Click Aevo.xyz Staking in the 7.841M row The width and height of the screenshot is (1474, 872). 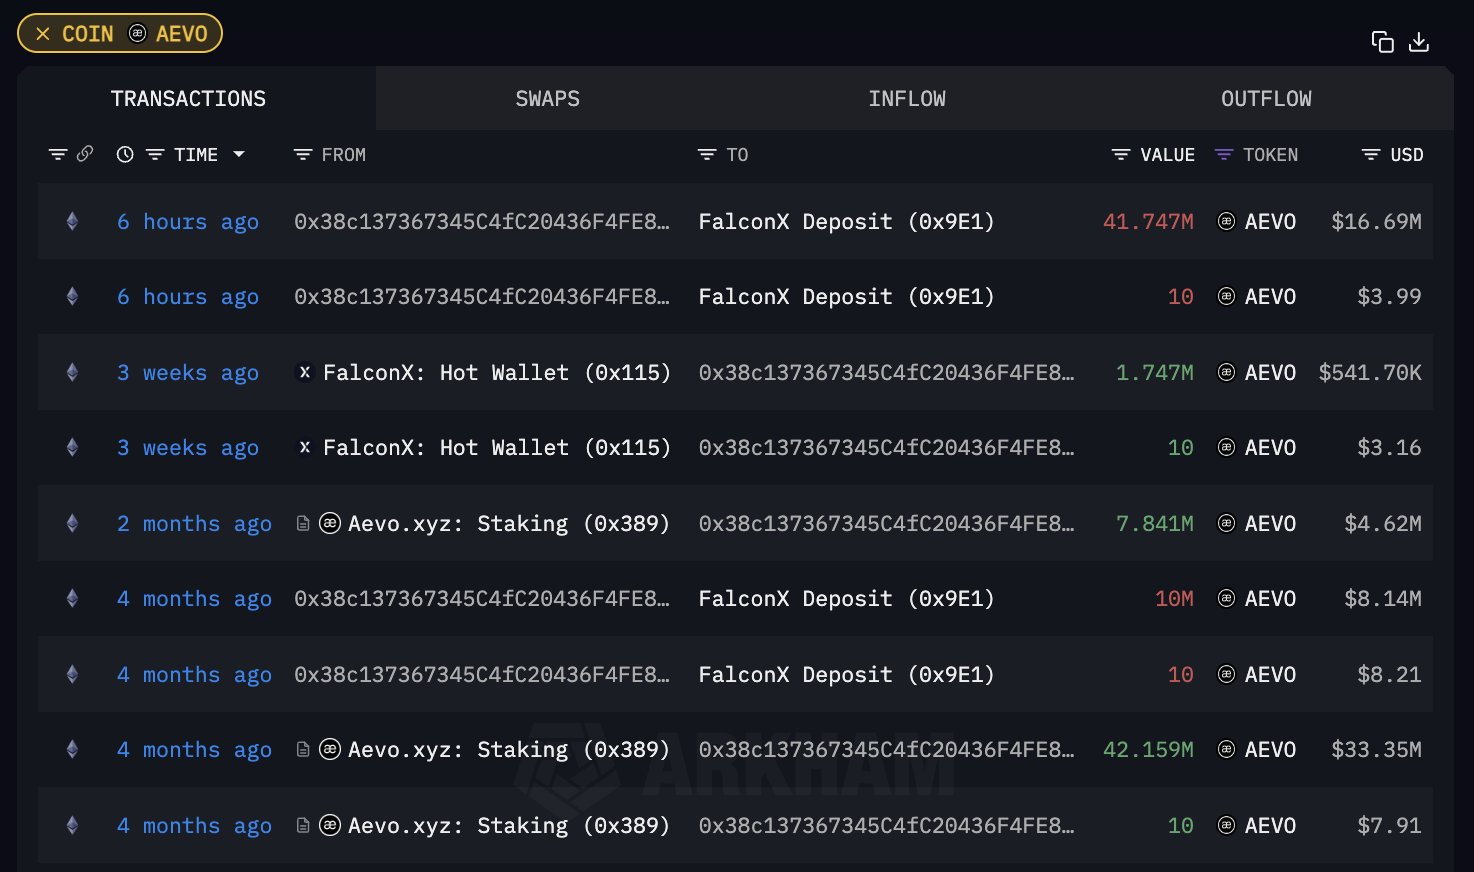click(x=508, y=523)
